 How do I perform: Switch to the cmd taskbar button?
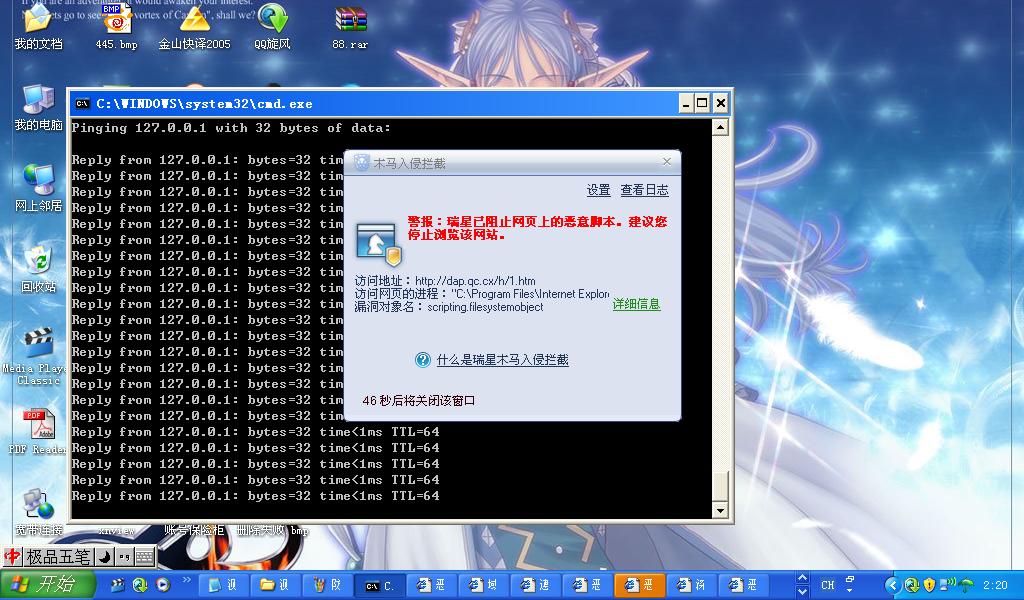pos(380,585)
